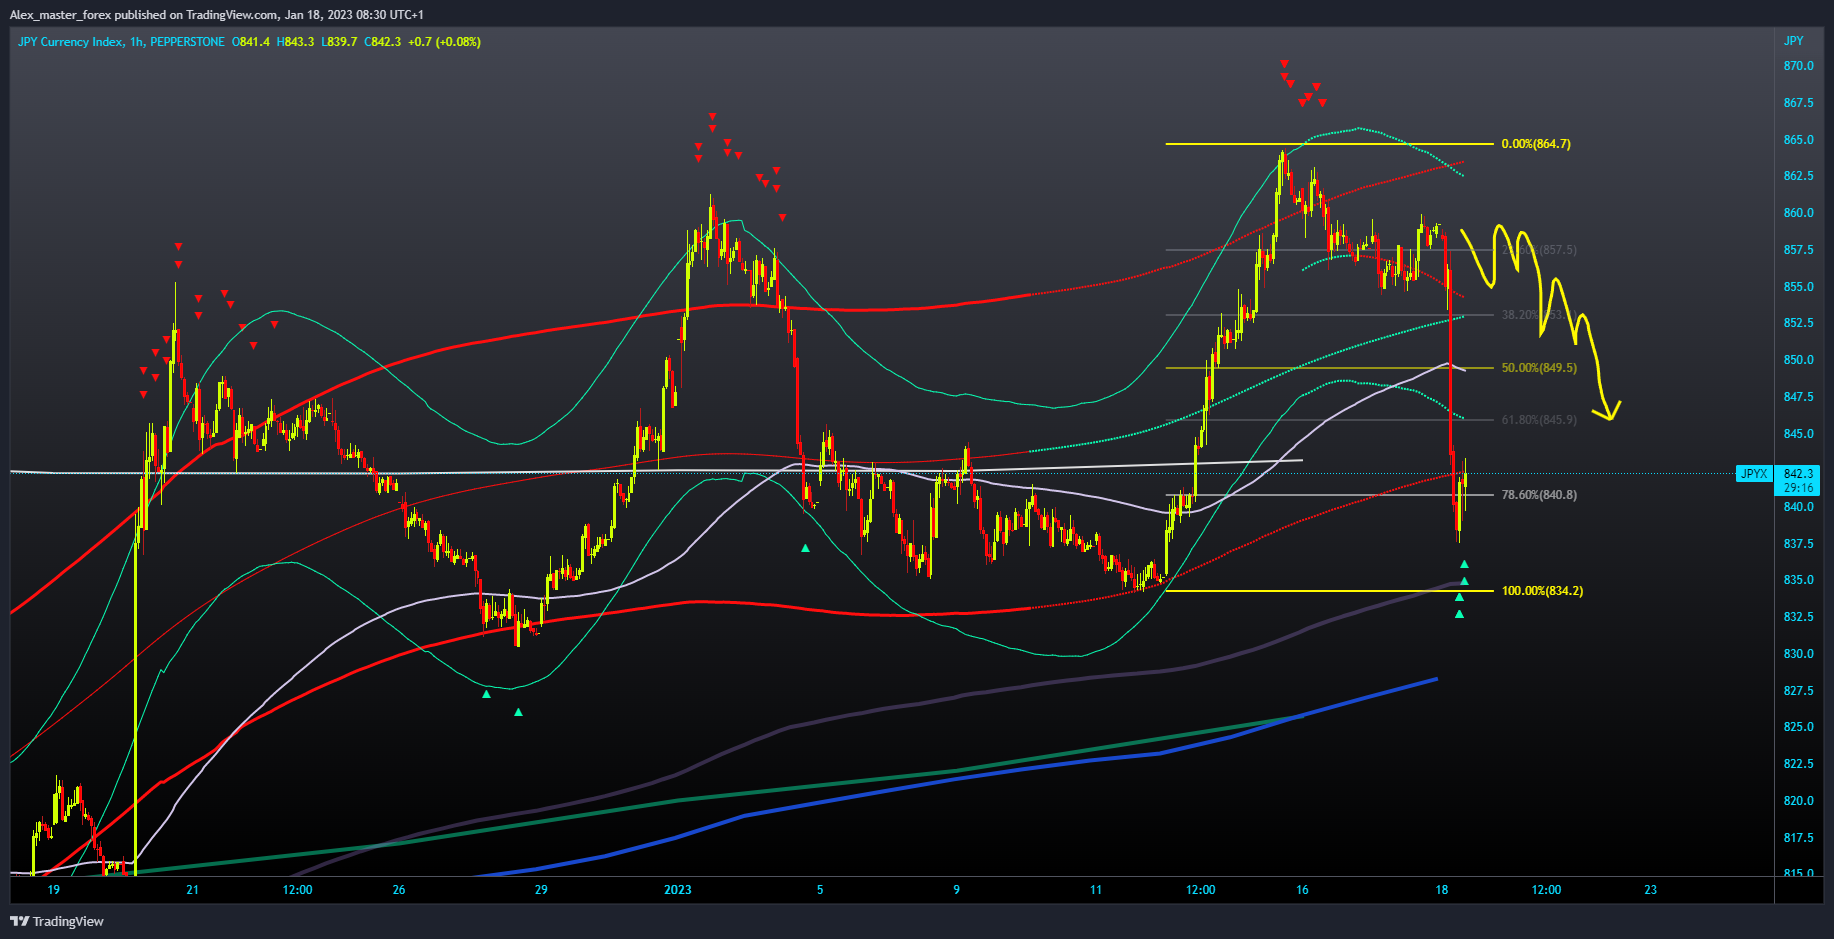
Task: Click the 5 date label on time axis
Action: pyautogui.click(x=820, y=890)
